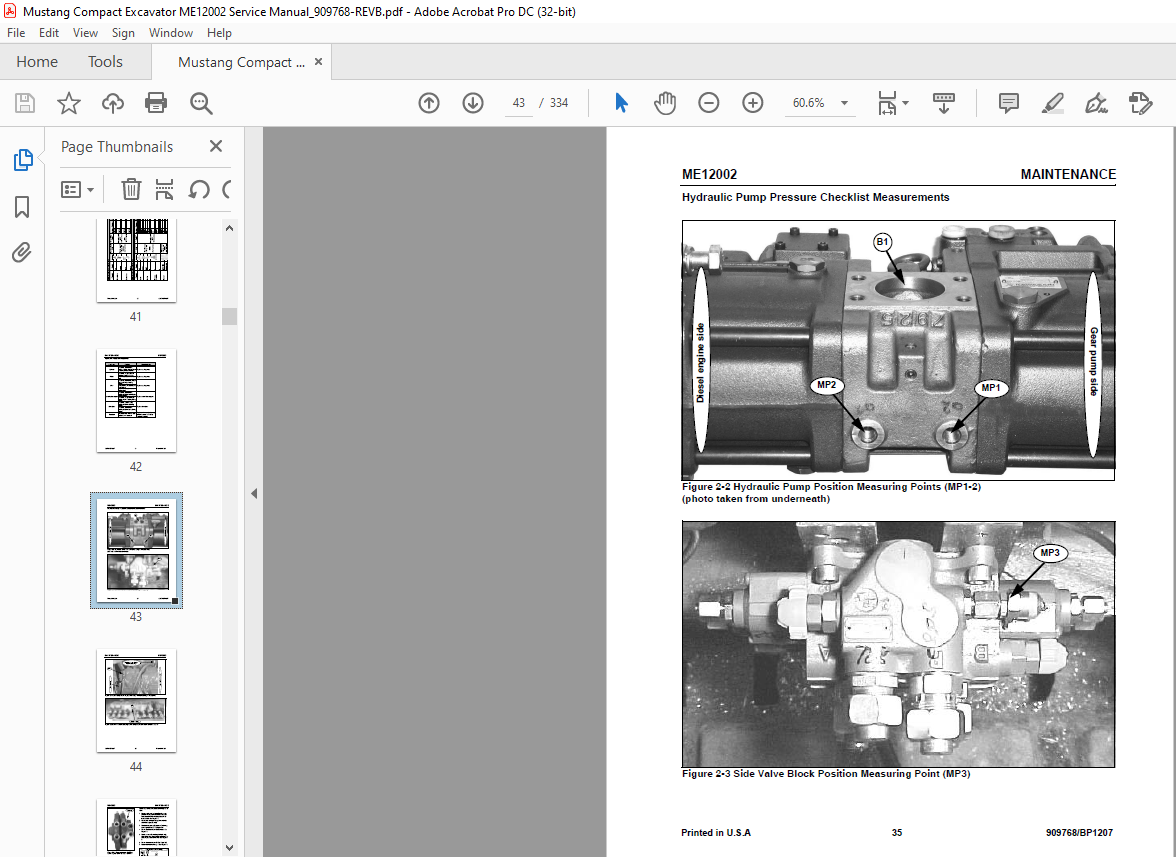Click the '909768/BP1207' footer text
Image resolution: width=1176 pixels, height=857 pixels.
point(1079,832)
